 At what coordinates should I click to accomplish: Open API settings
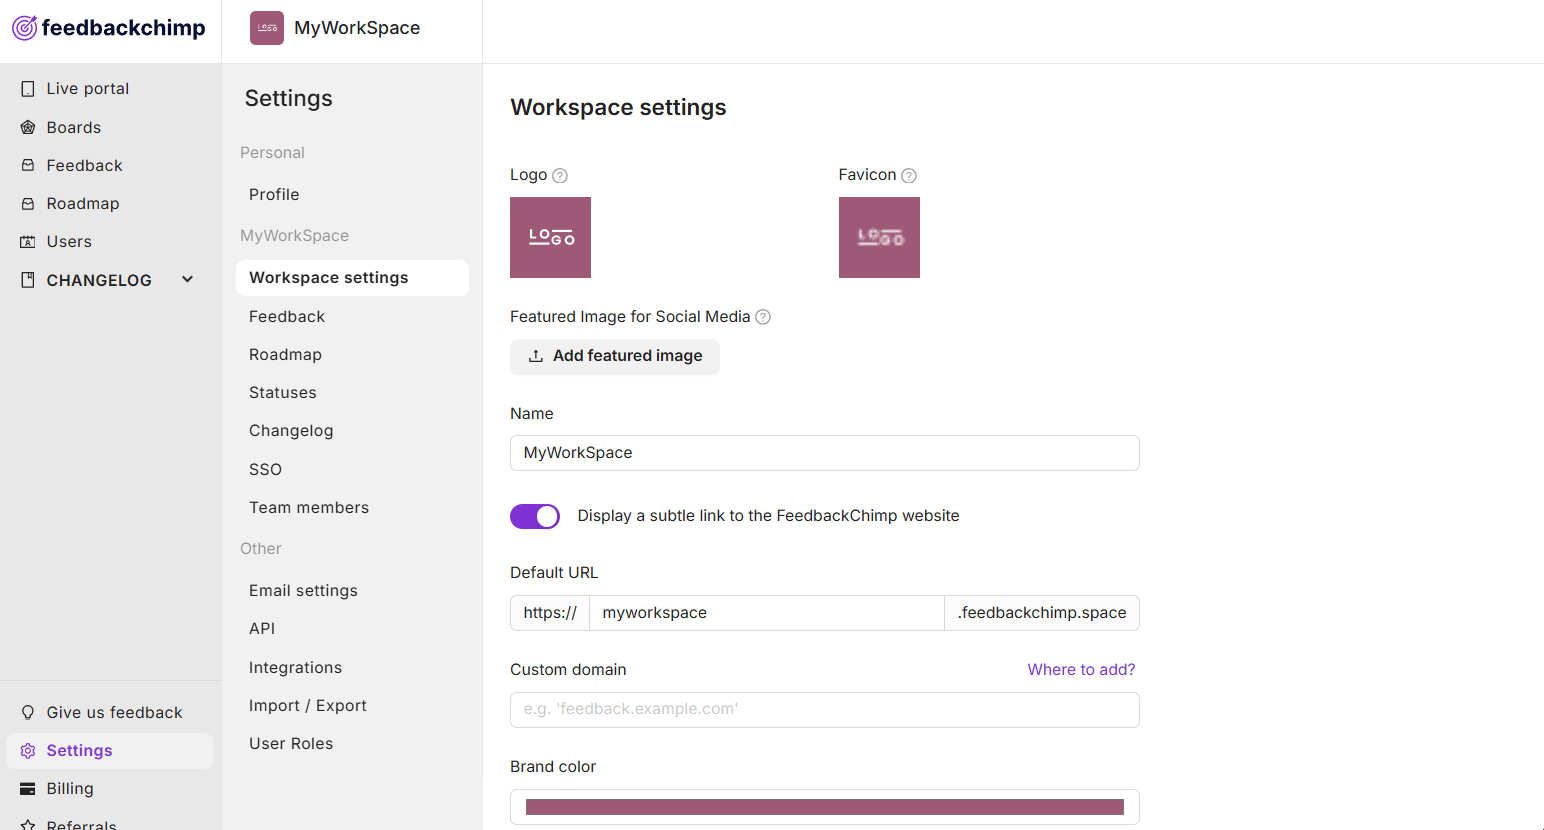click(262, 629)
